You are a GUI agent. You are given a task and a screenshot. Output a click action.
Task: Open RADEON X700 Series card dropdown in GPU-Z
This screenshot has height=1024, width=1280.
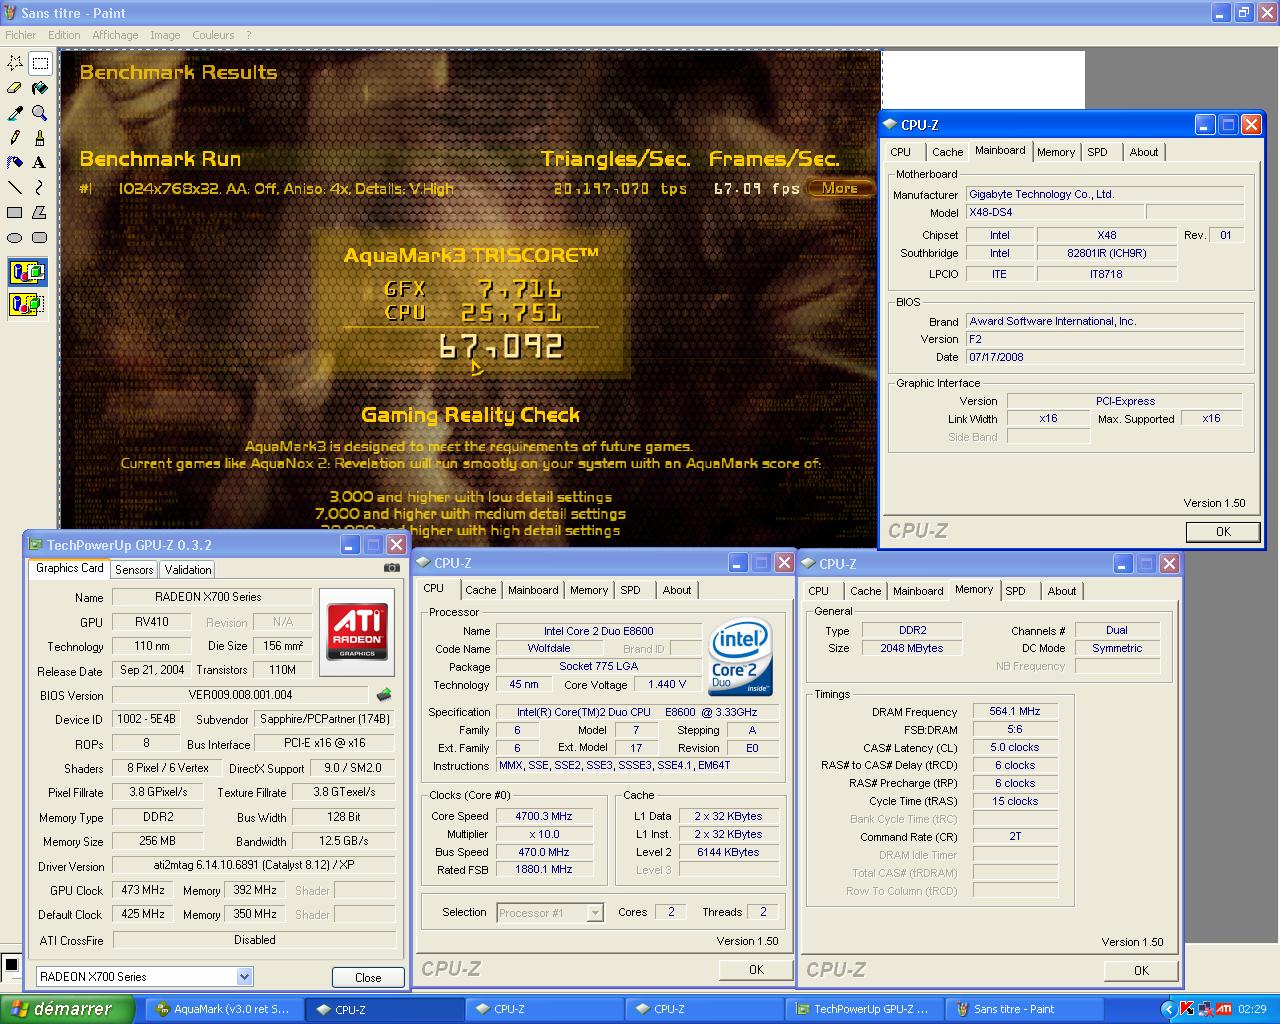(x=244, y=977)
